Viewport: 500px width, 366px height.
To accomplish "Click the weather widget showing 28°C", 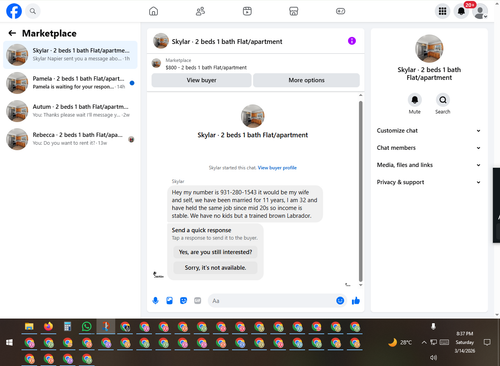I will coord(400,342).
